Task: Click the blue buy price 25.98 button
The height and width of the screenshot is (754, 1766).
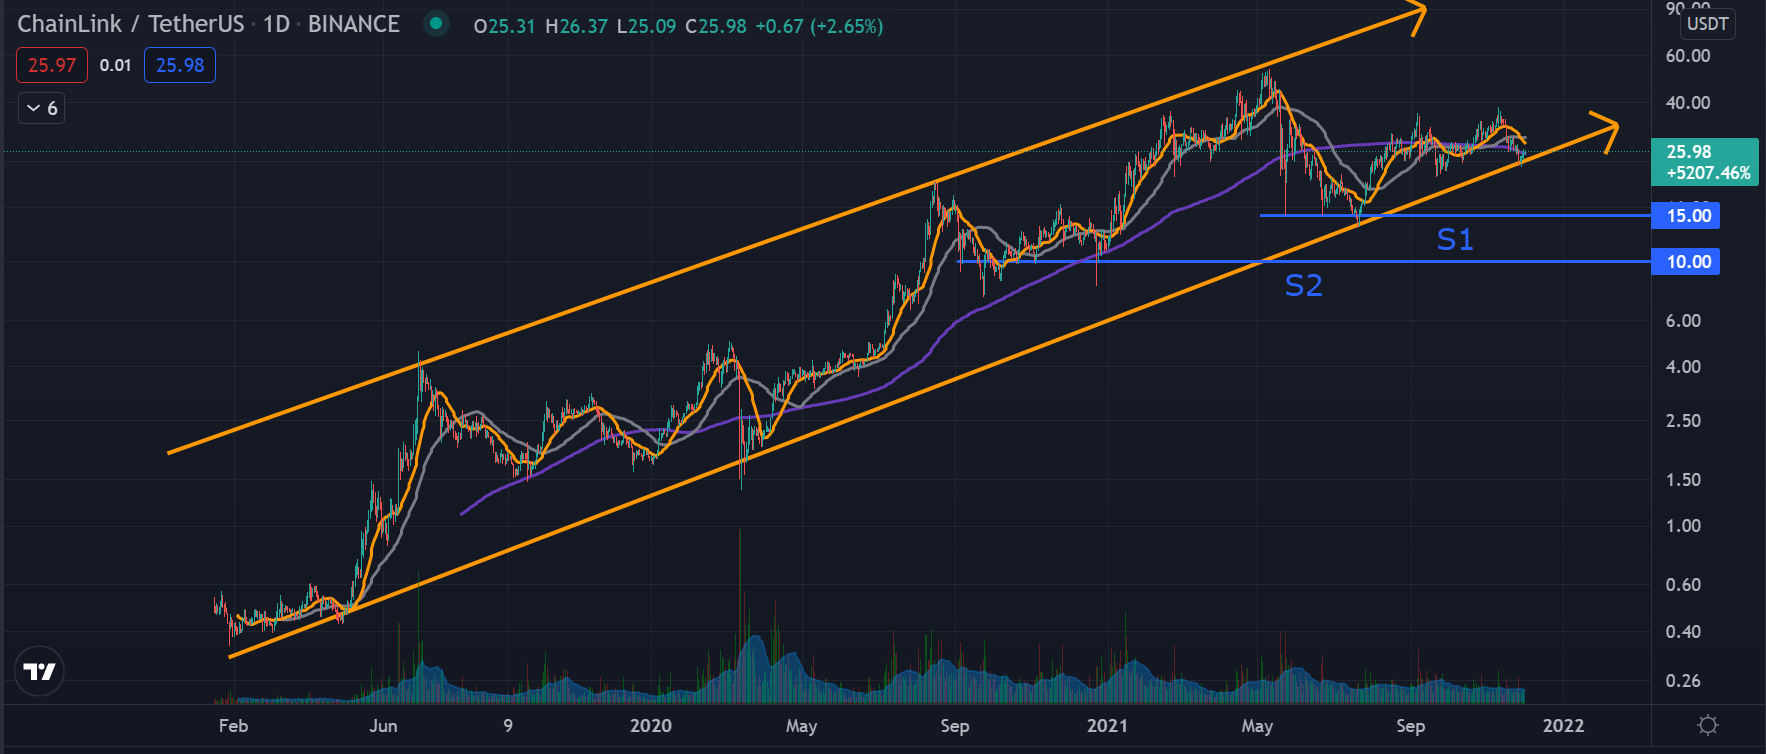Action: tap(180, 65)
